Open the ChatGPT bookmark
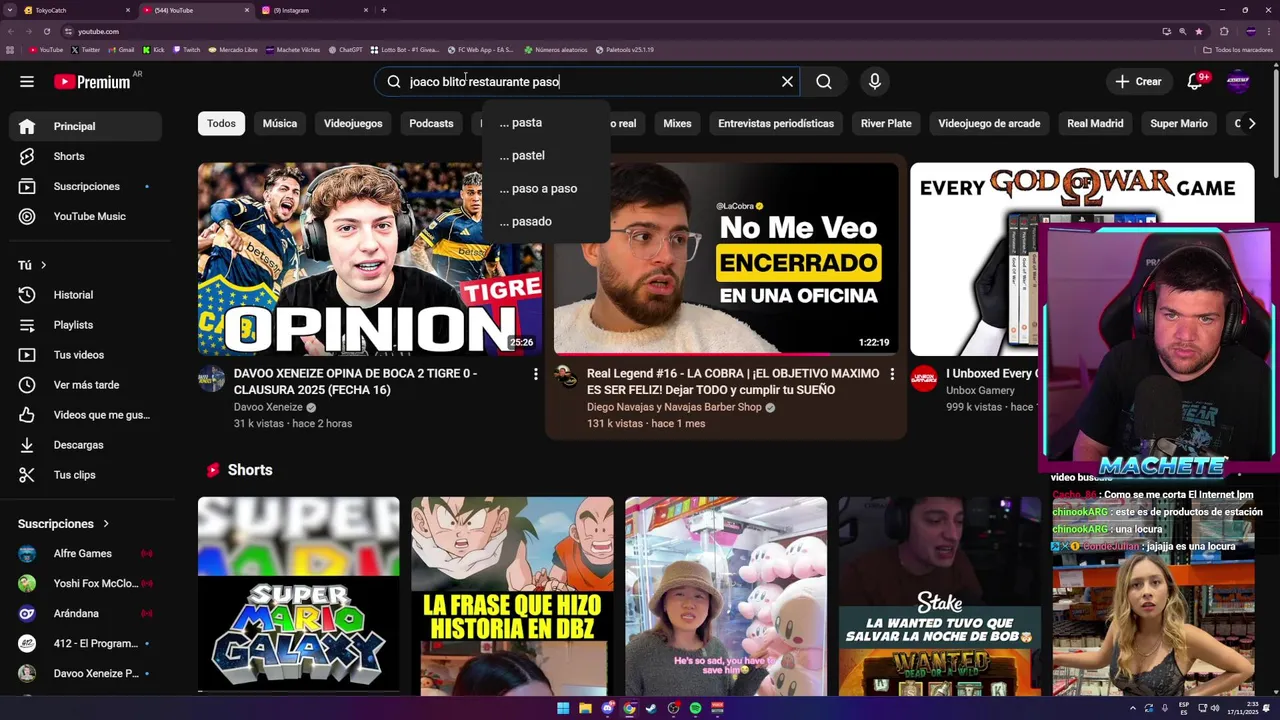This screenshot has width=1280, height=720. click(346, 50)
